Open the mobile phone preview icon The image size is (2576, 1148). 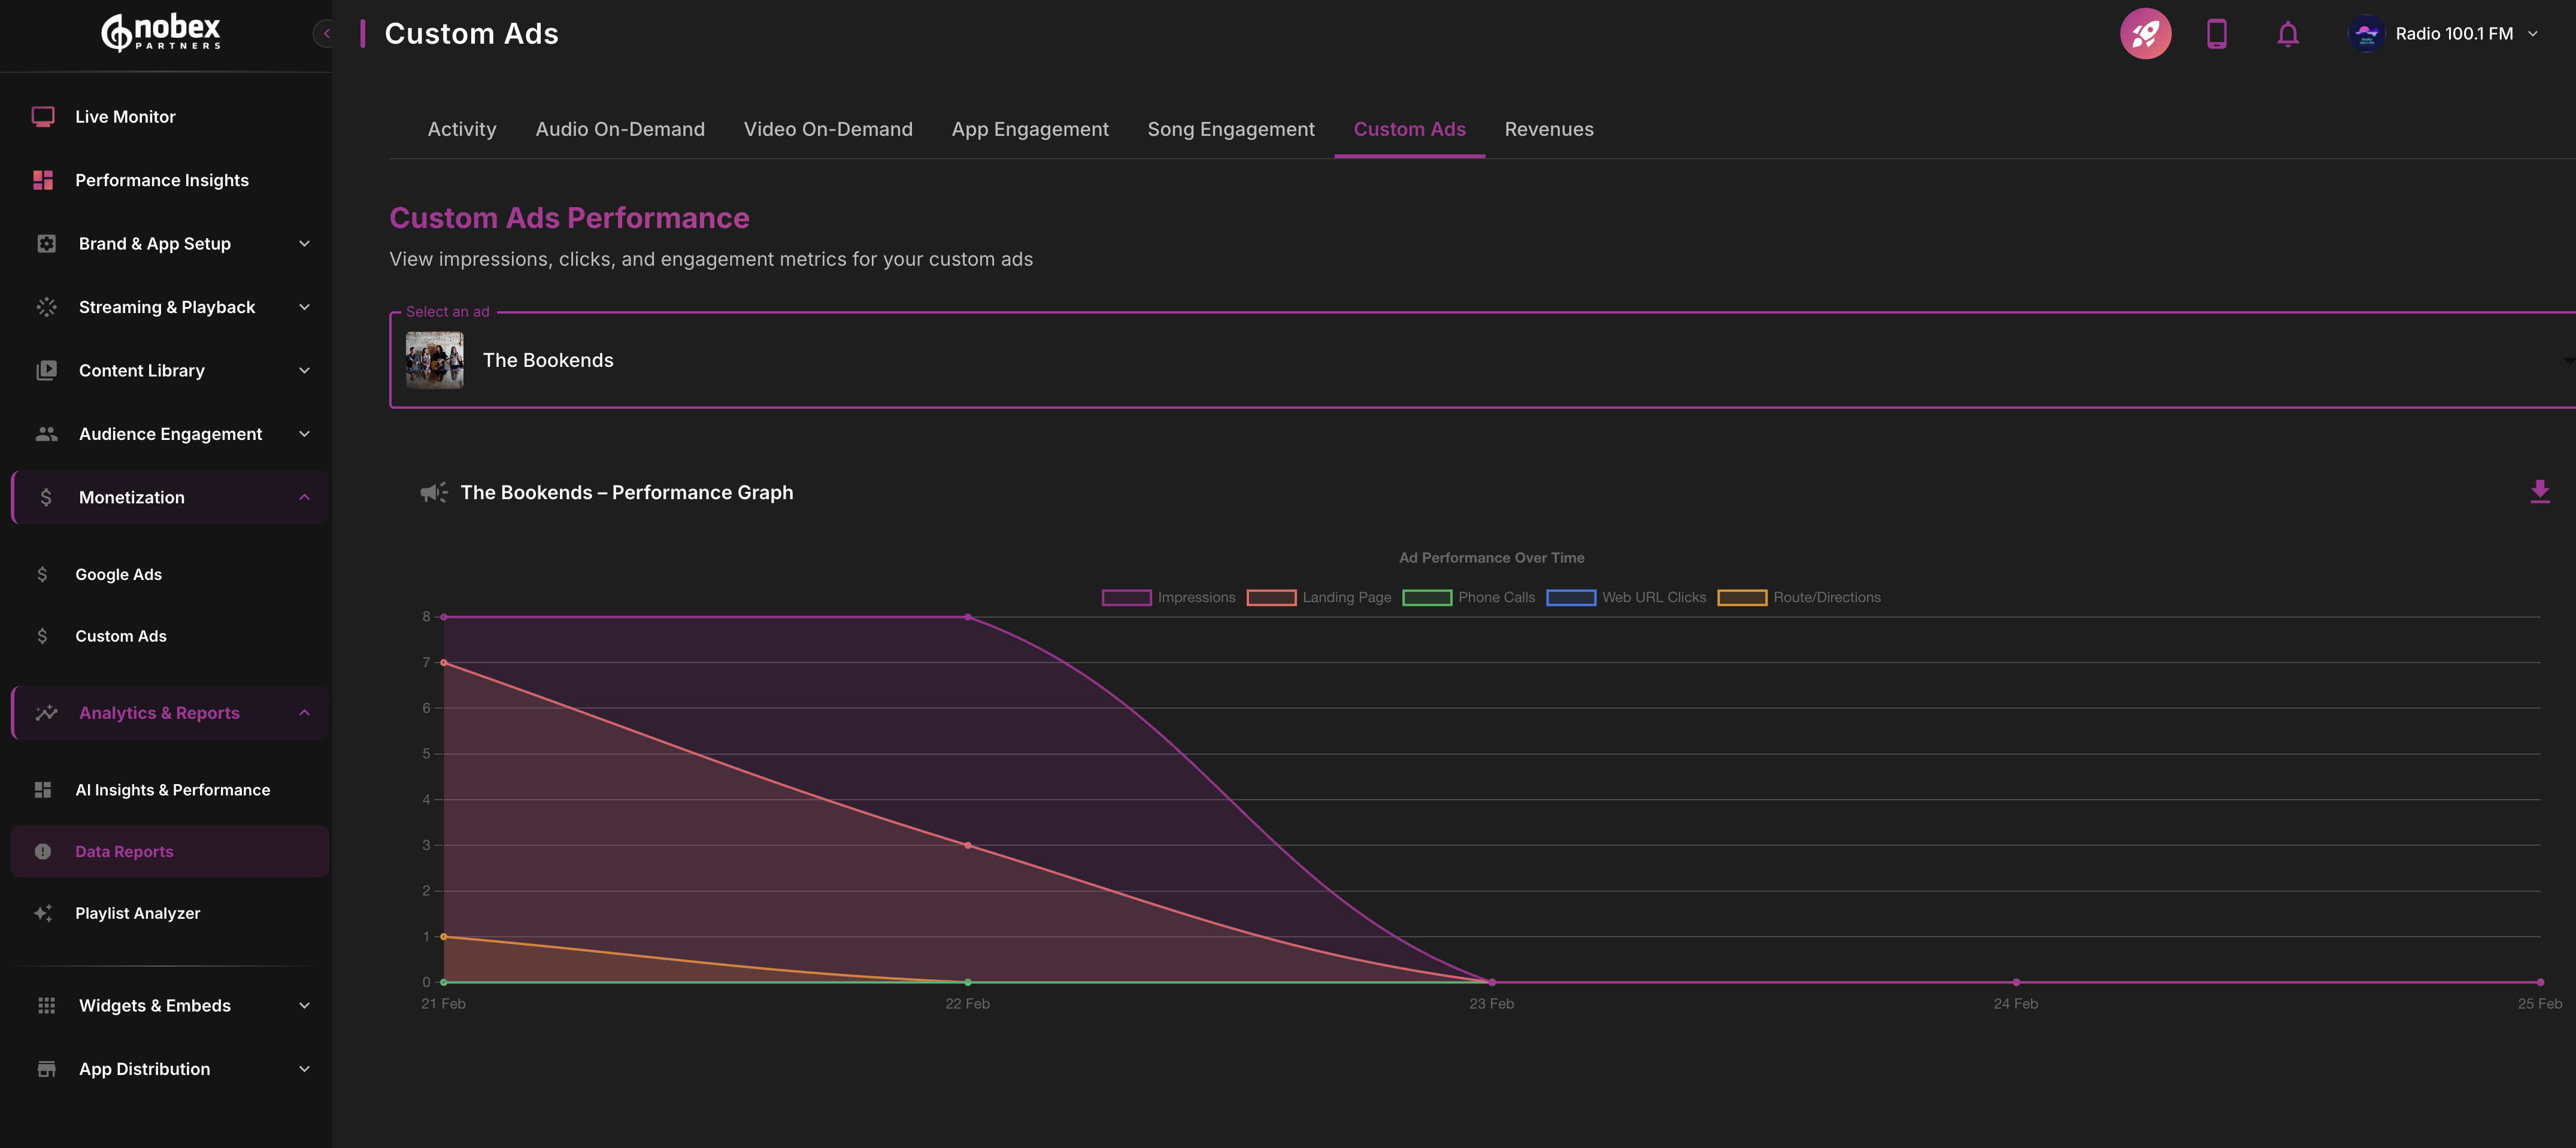(x=2216, y=34)
